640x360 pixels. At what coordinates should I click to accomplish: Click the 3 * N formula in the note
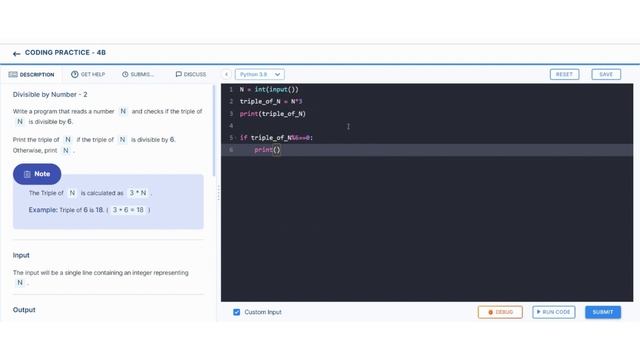138,193
